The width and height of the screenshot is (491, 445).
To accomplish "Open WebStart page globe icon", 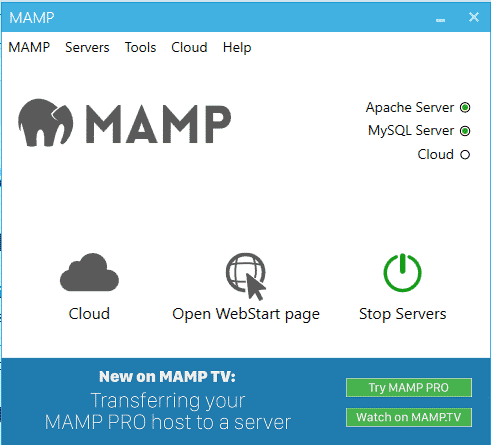I will pyautogui.click(x=246, y=276).
